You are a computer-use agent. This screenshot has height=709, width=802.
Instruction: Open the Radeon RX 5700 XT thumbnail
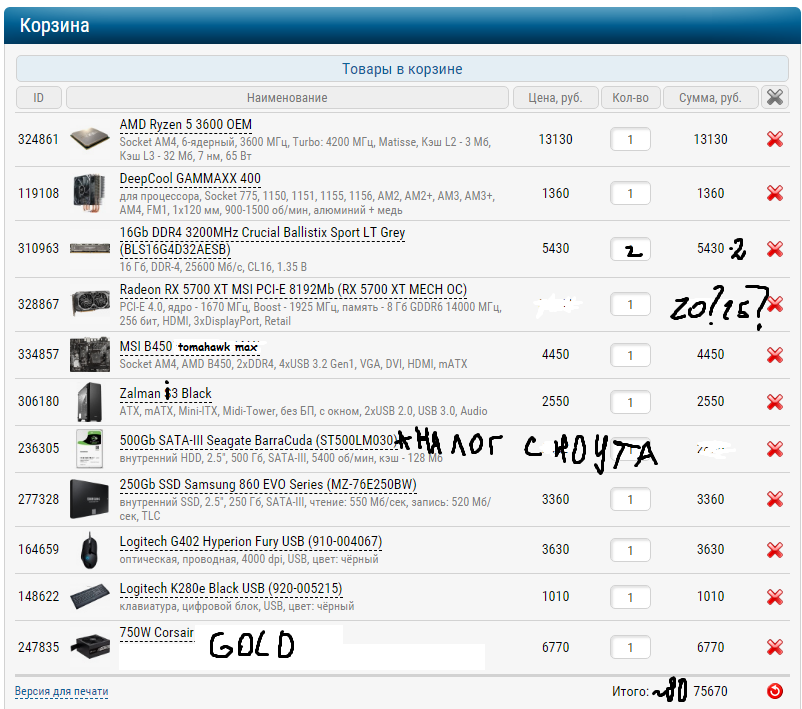(x=90, y=302)
